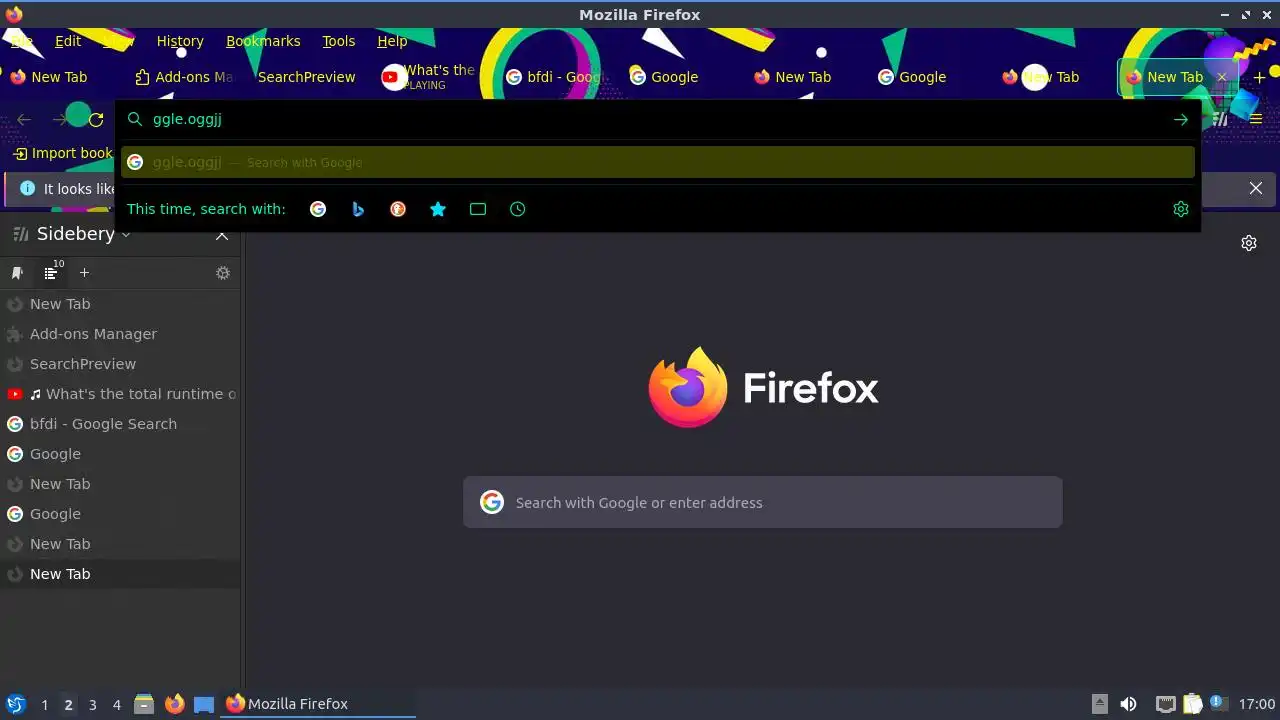Click Show desktop icon in taskbar
Screen dimensions: 1280x720
204,704
